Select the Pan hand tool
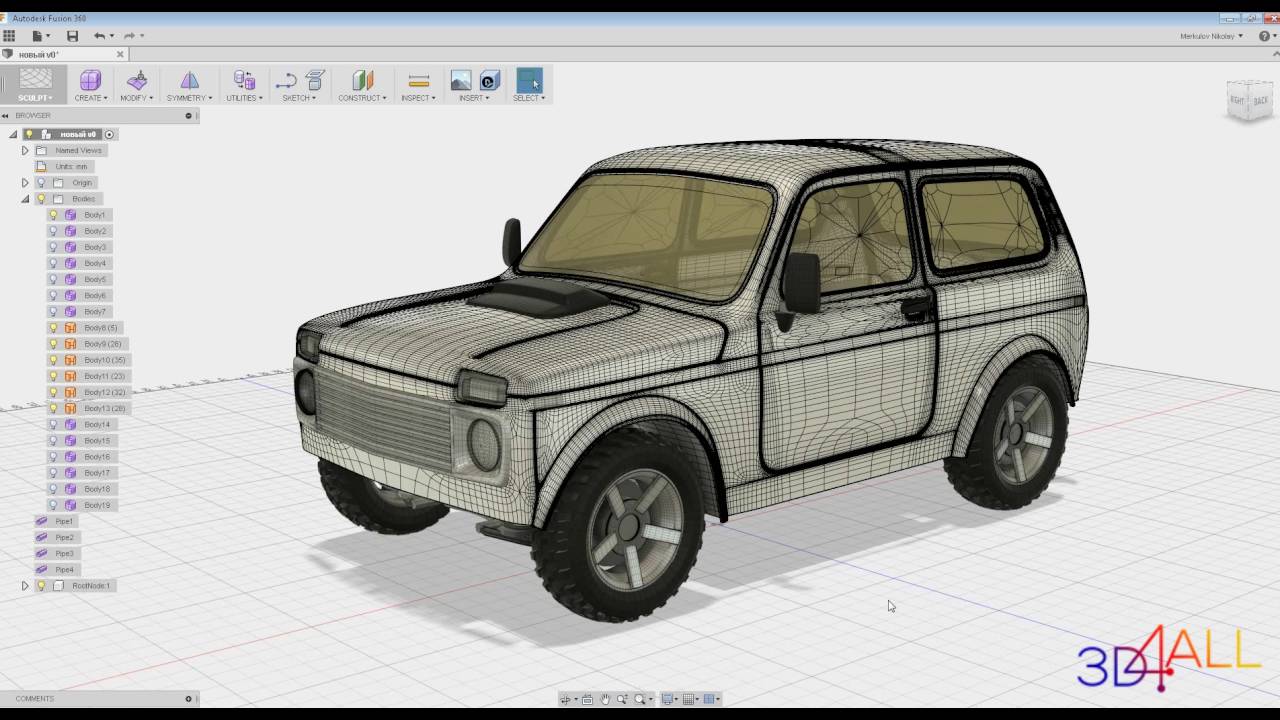 click(x=604, y=699)
